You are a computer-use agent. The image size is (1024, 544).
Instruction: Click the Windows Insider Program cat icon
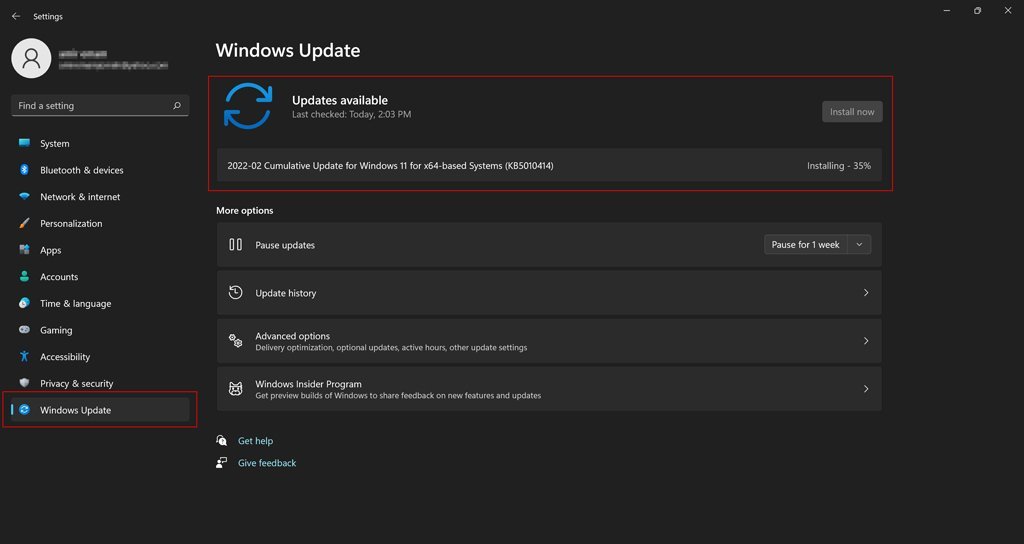[x=236, y=389]
